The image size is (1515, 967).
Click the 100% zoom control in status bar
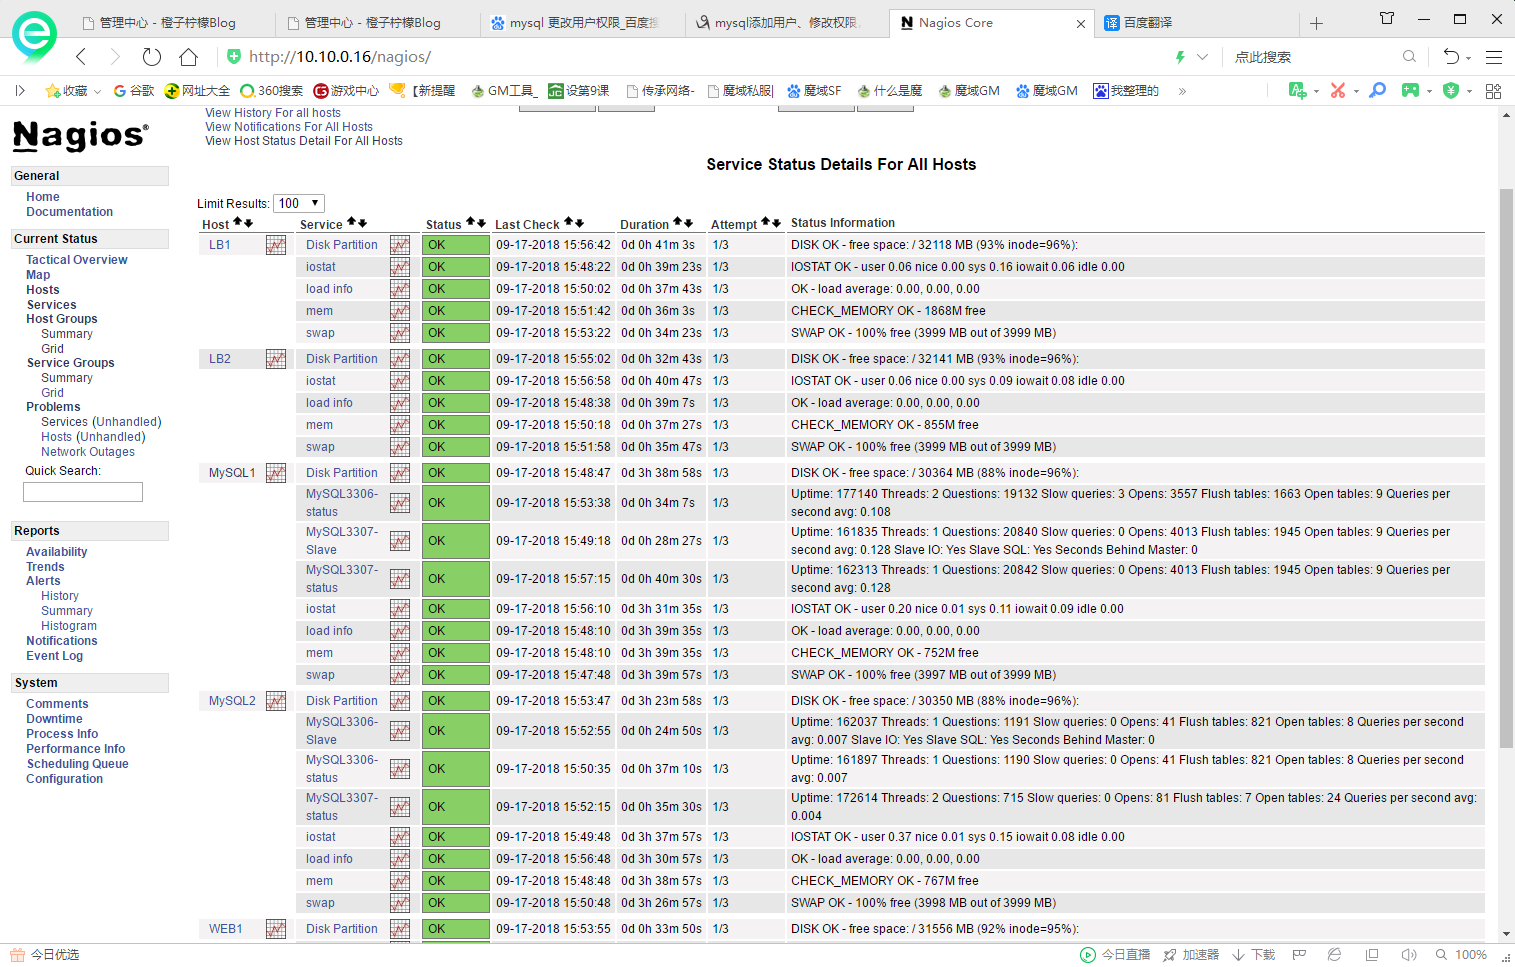(x=1462, y=955)
